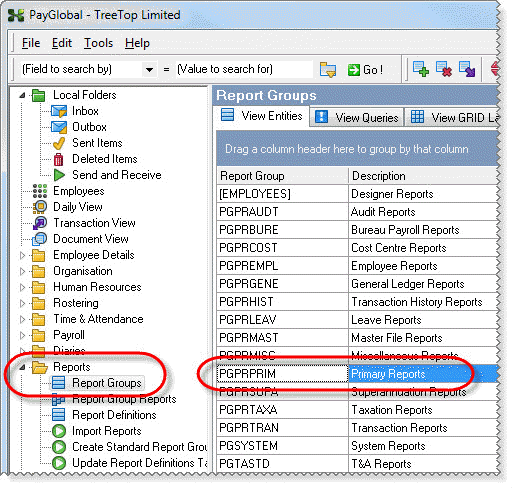The image size is (517, 492).
Task: Open the Transaction View icon
Action: (x=40, y=223)
